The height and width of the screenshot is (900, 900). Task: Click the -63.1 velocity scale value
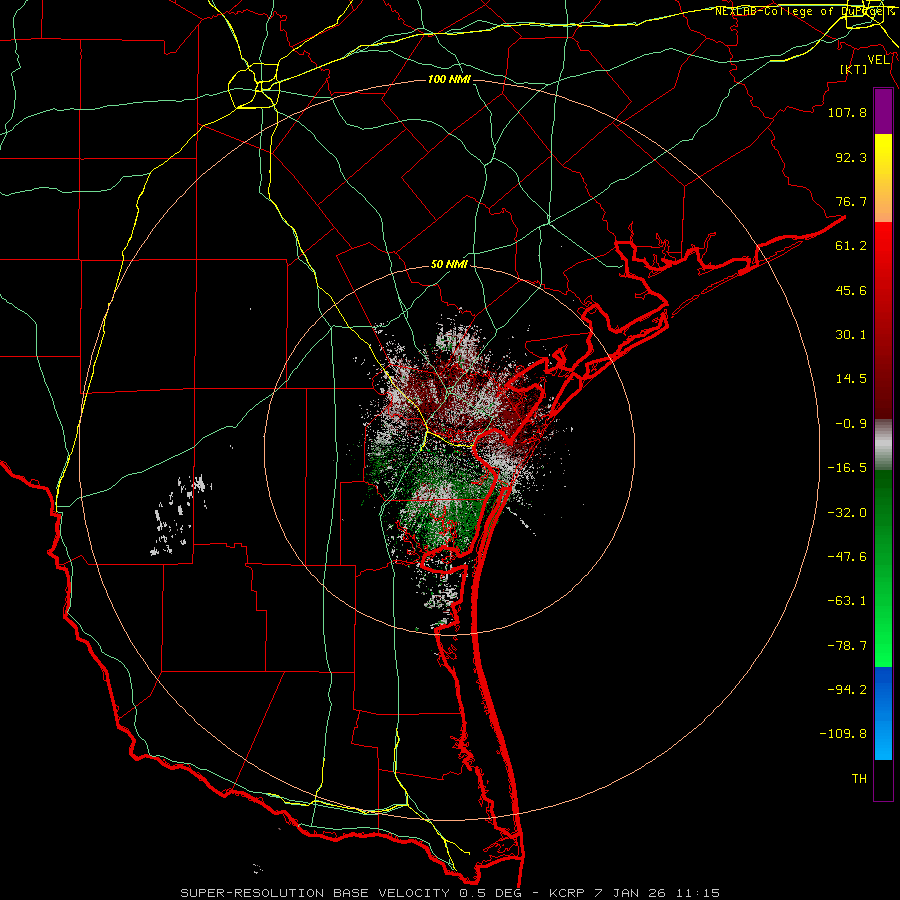tap(847, 601)
